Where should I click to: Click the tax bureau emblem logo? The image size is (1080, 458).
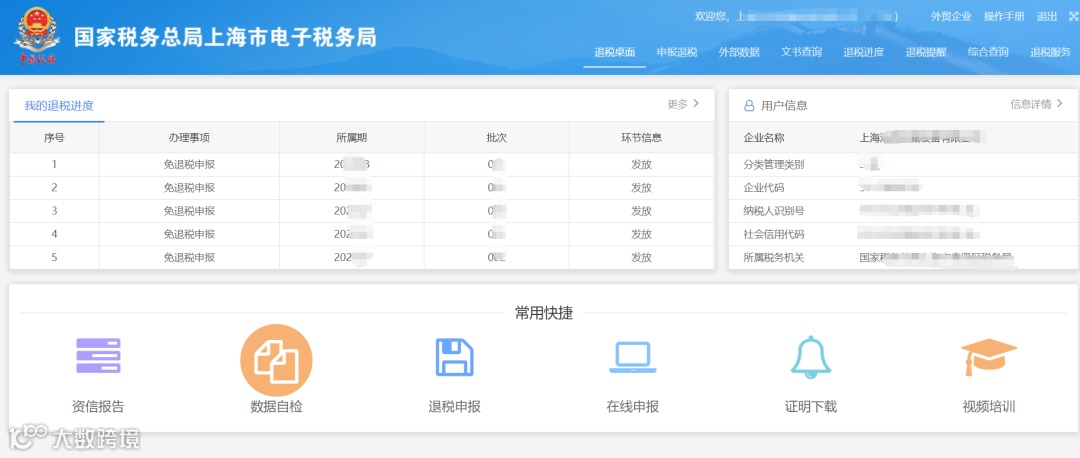37,36
